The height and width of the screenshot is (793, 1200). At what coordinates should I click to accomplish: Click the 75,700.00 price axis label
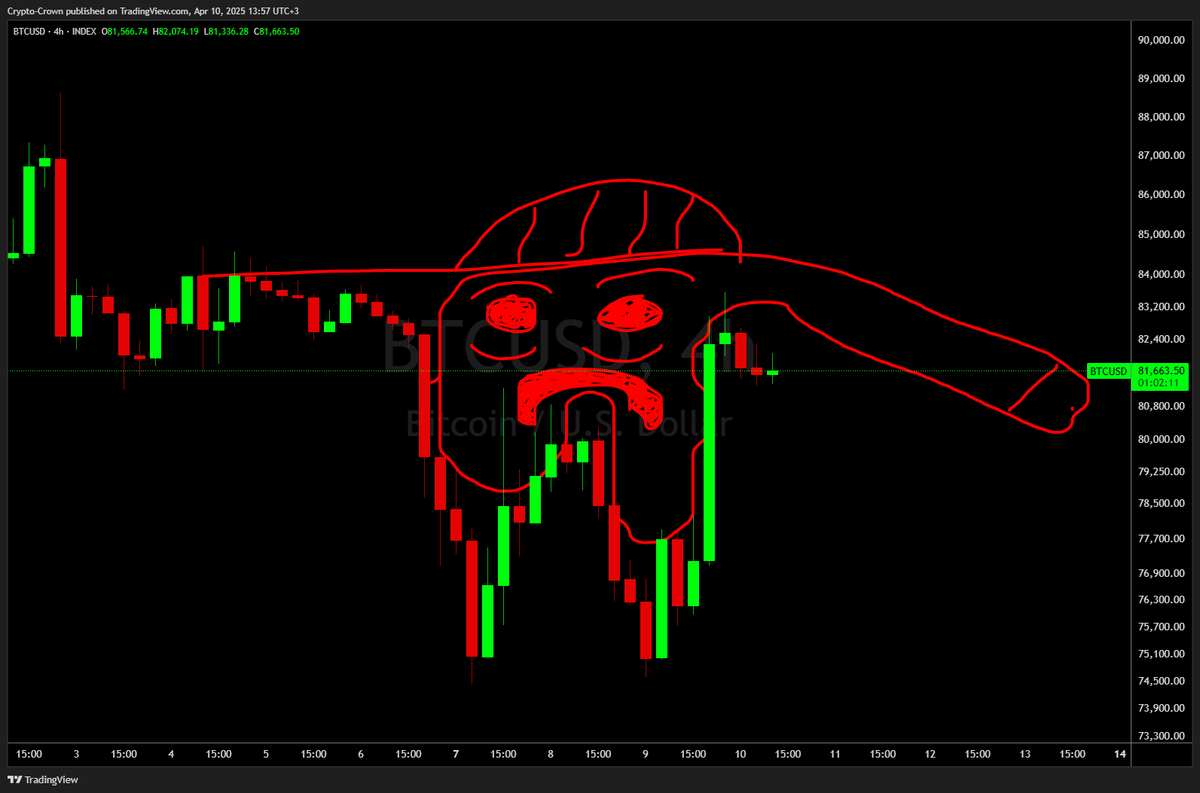[x=1161, y=627]
